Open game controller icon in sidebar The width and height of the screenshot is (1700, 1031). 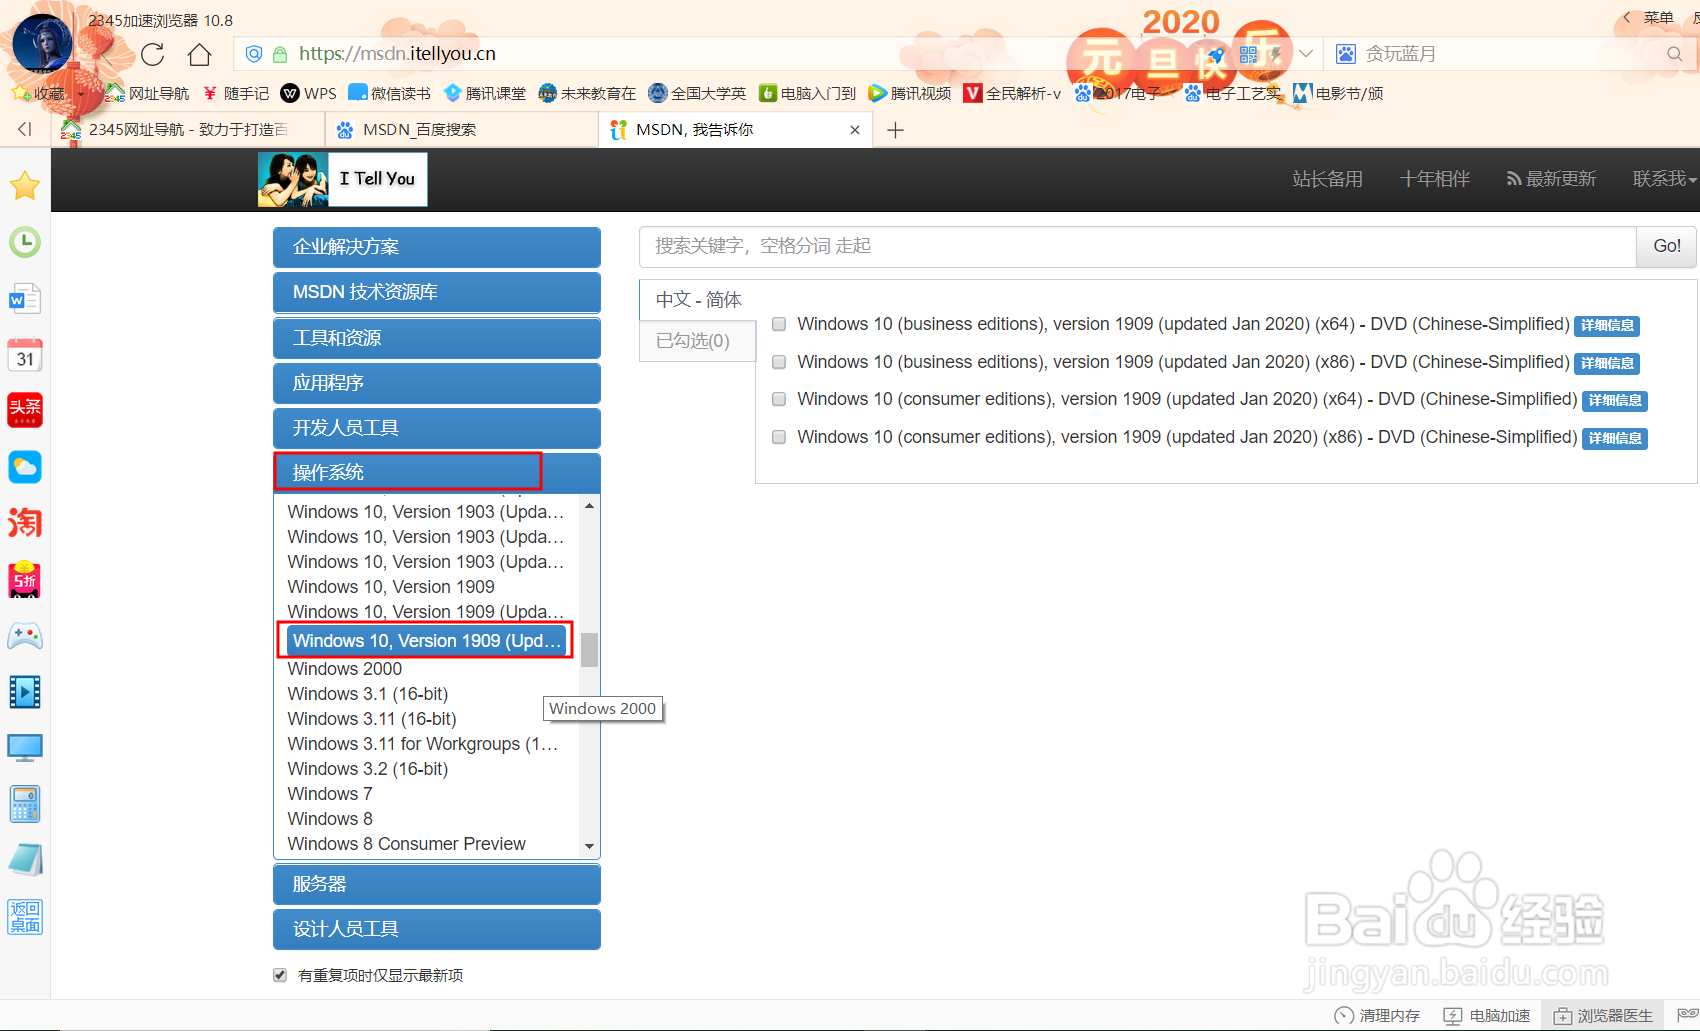[x=25, y=636]
